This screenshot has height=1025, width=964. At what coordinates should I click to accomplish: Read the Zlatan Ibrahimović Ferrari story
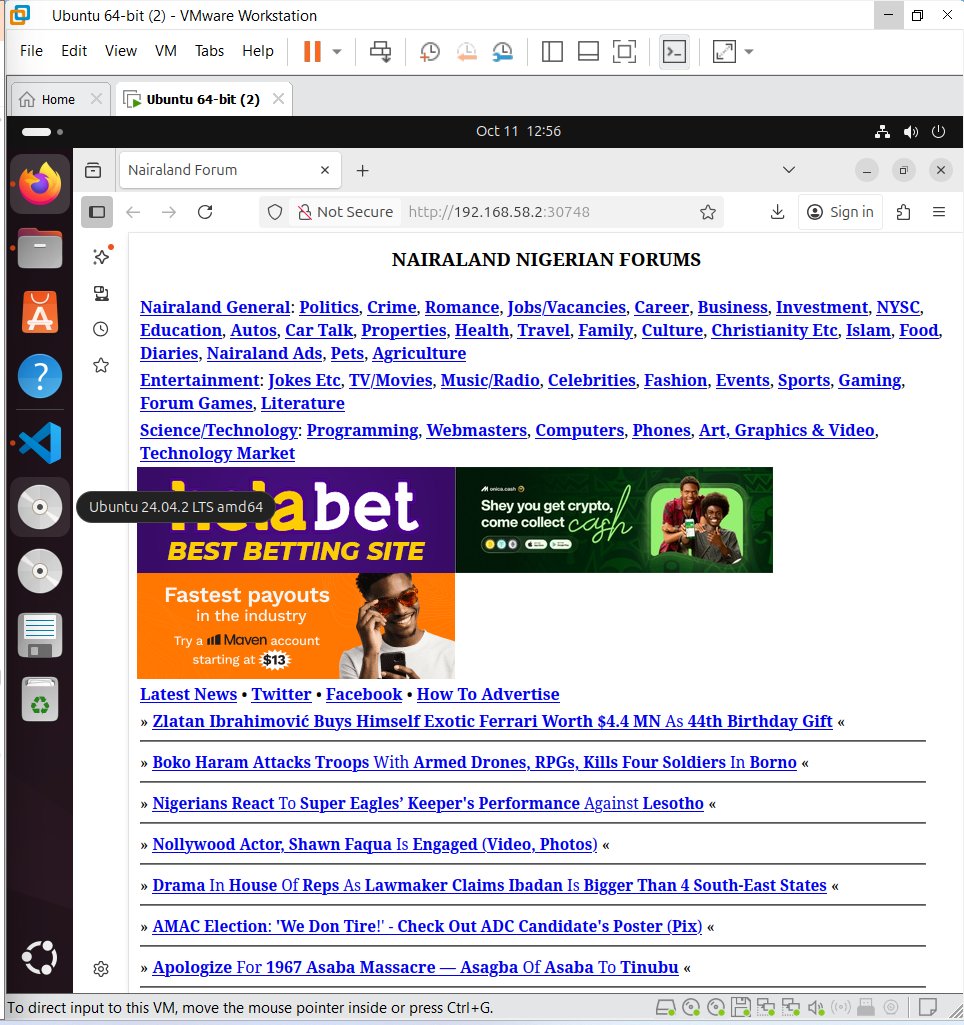click(492, 721)
